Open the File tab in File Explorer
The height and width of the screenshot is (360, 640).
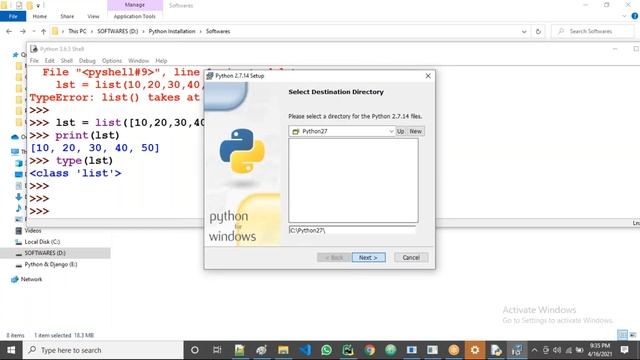click(13, 16)
